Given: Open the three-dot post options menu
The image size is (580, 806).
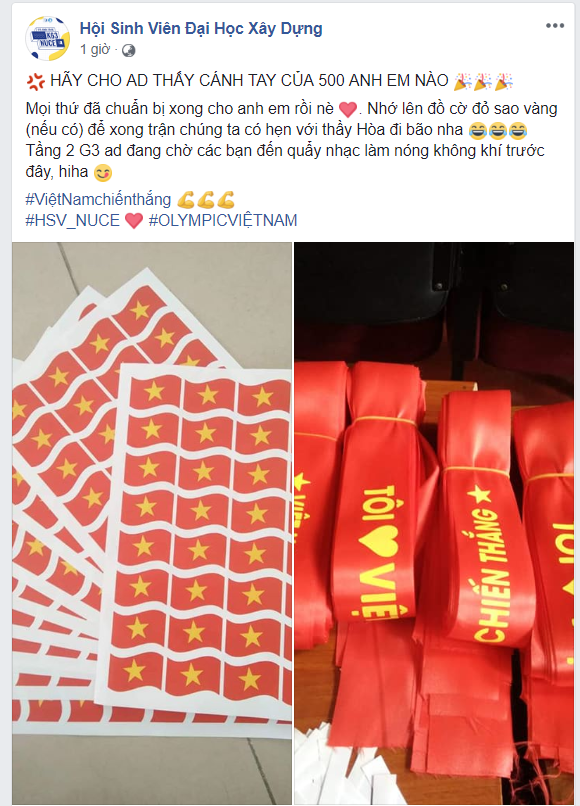Looking at the screenshot, I should pyautogui.click(x=555, y=26).
